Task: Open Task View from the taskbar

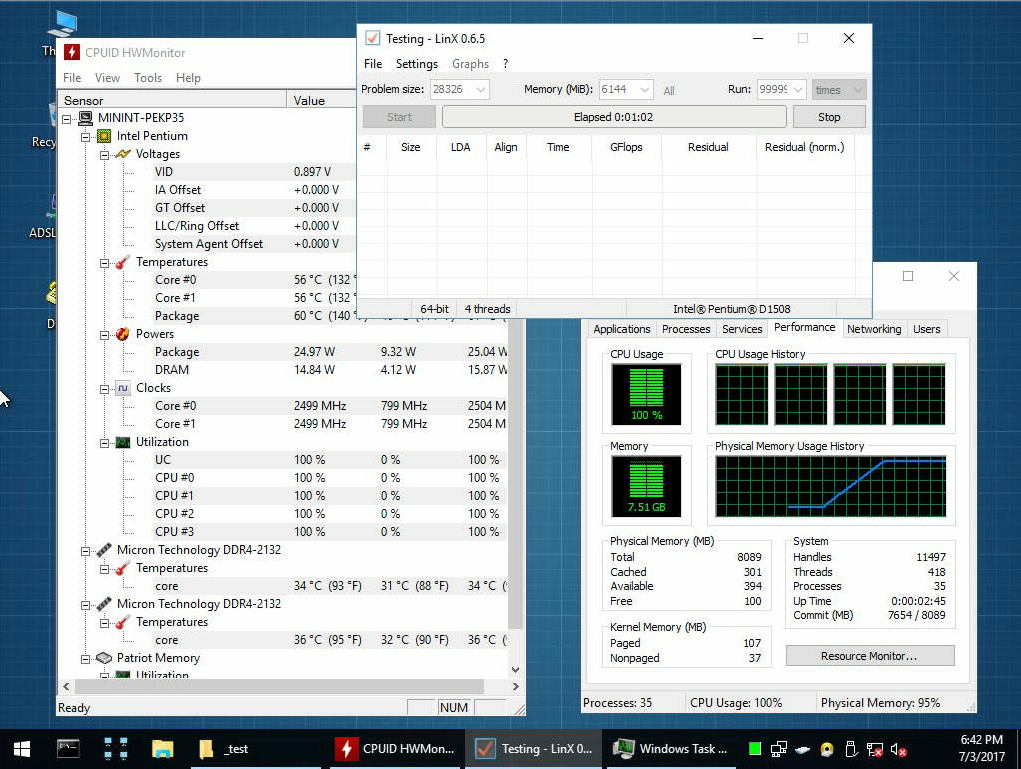Action: pyautogui.click(x=115, y=749)
